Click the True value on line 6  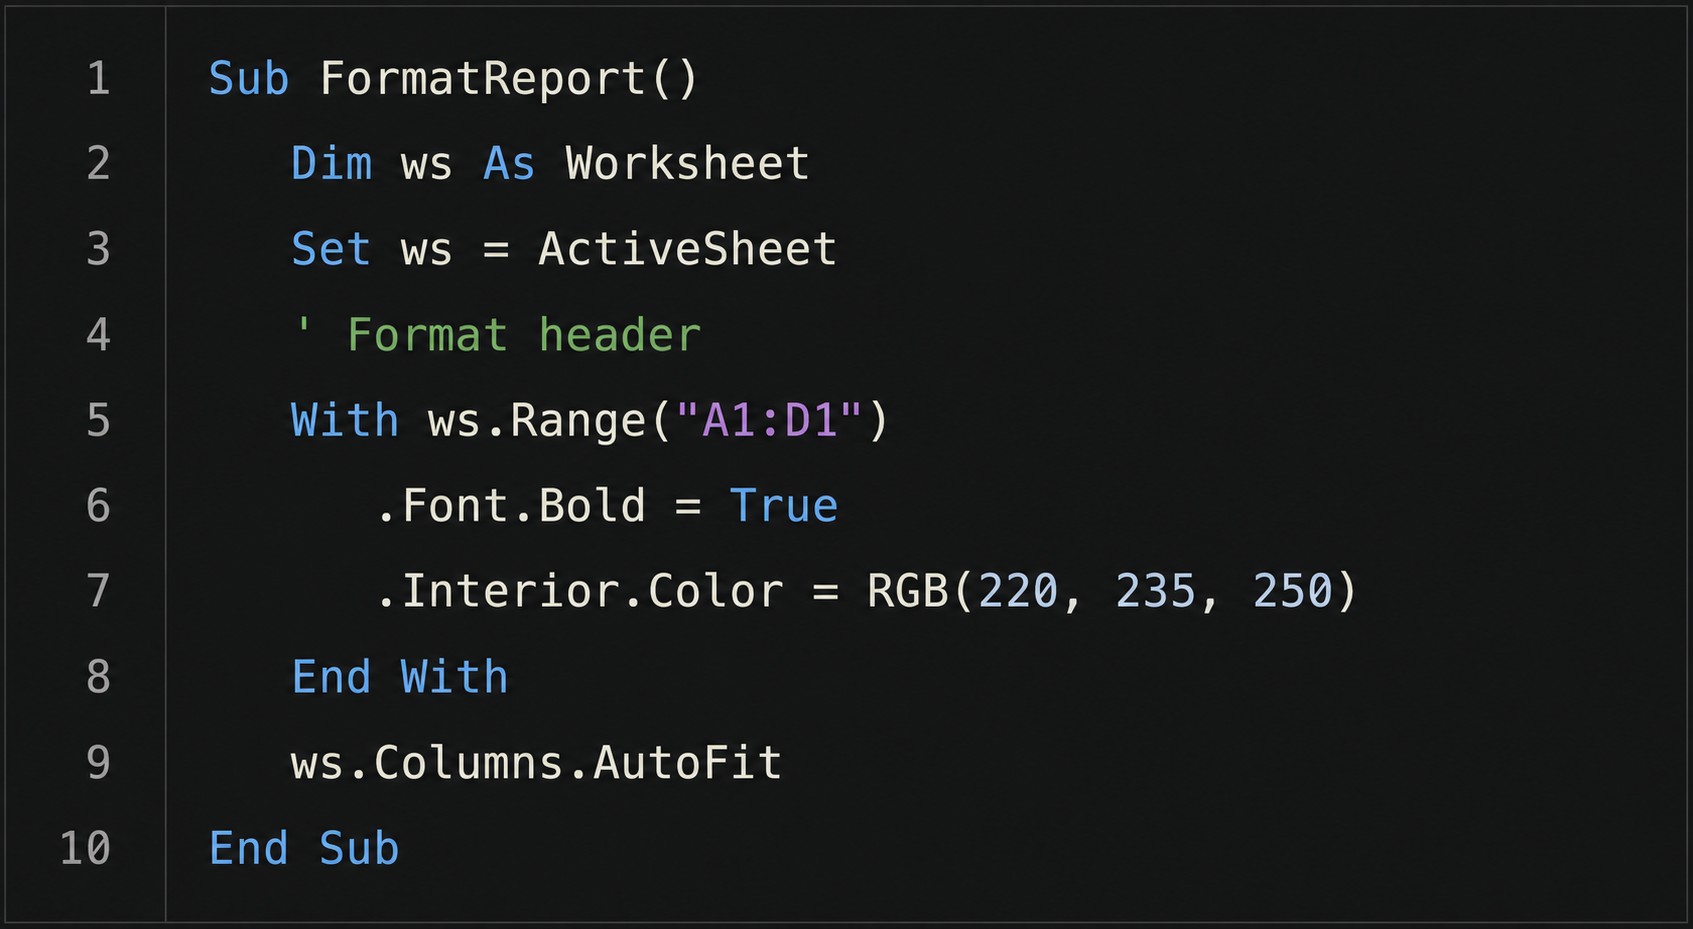click(x=783, y=506)
